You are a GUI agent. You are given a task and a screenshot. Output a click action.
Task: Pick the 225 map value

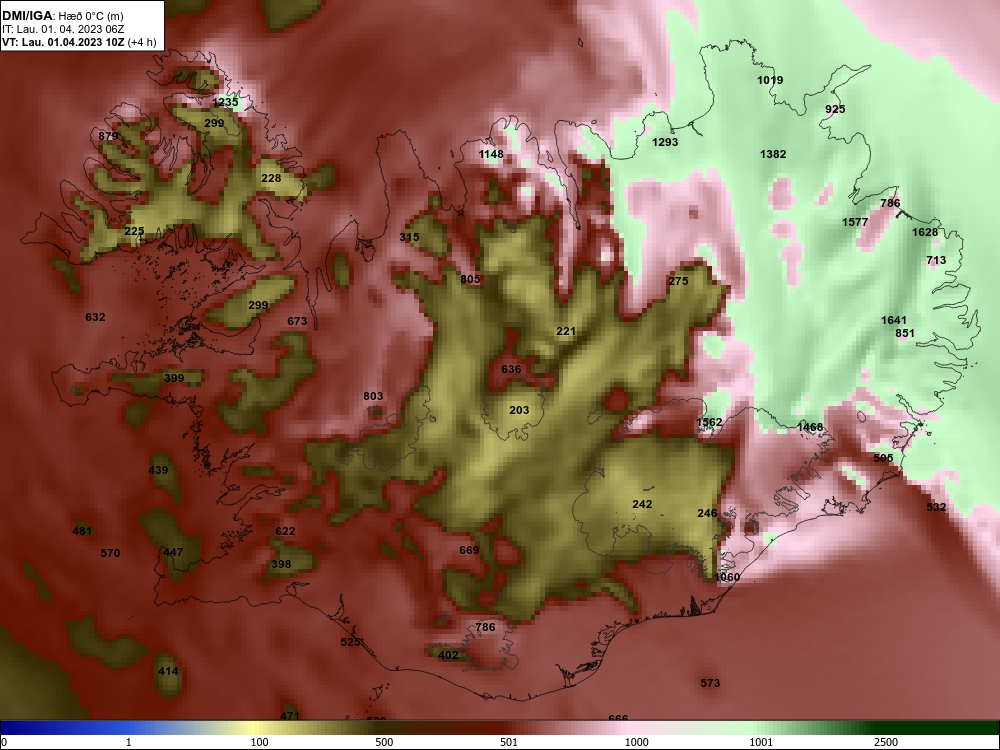pyautogui.click(x=134, y=231)
